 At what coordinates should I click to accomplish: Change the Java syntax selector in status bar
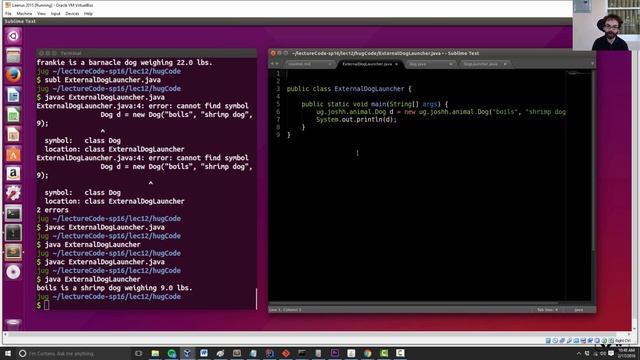[579, 310]
